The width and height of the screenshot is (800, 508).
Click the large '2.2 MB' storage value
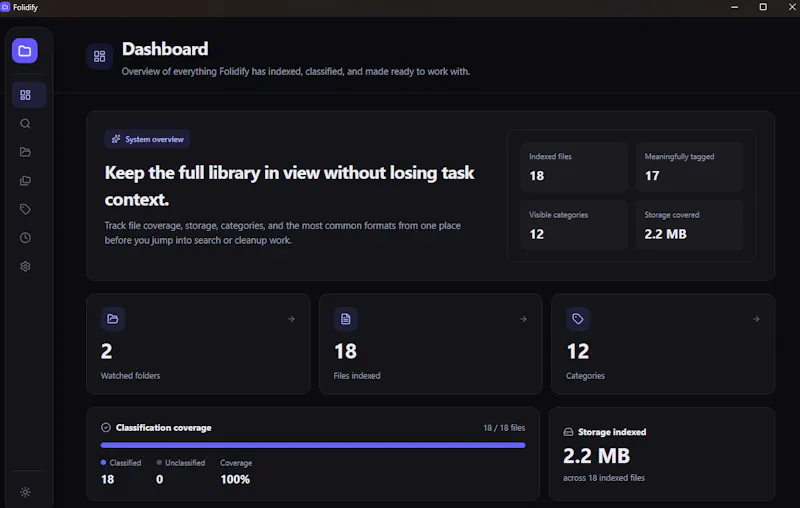[596, 456]
